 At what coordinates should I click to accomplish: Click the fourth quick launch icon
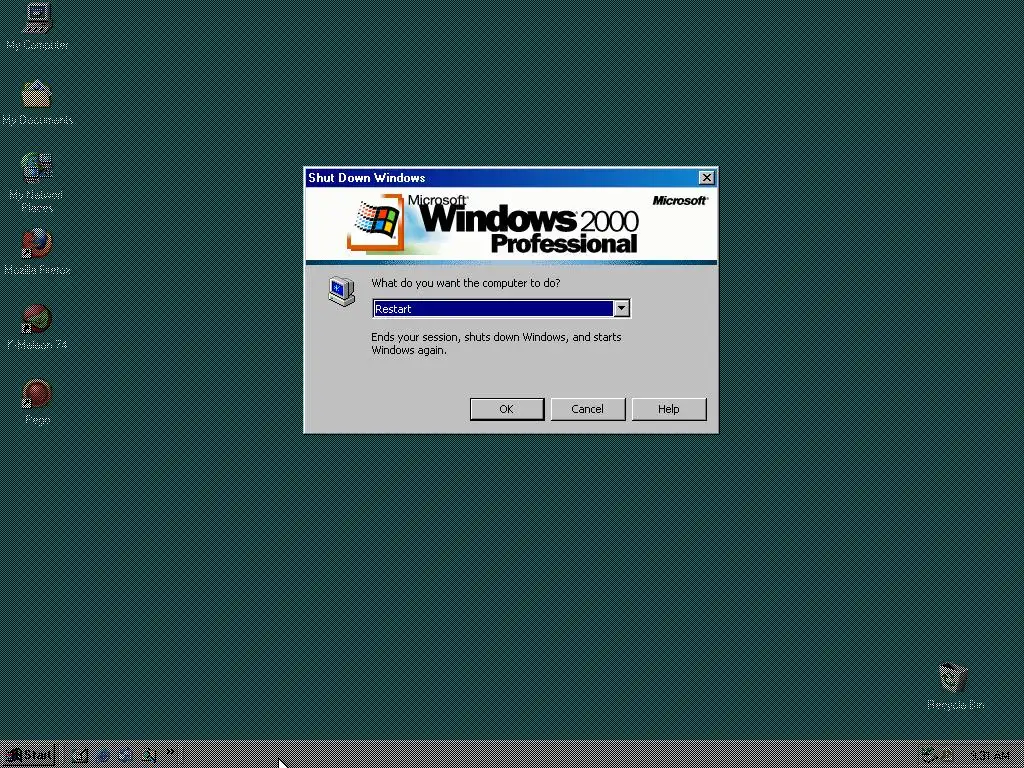pos(148,756)
